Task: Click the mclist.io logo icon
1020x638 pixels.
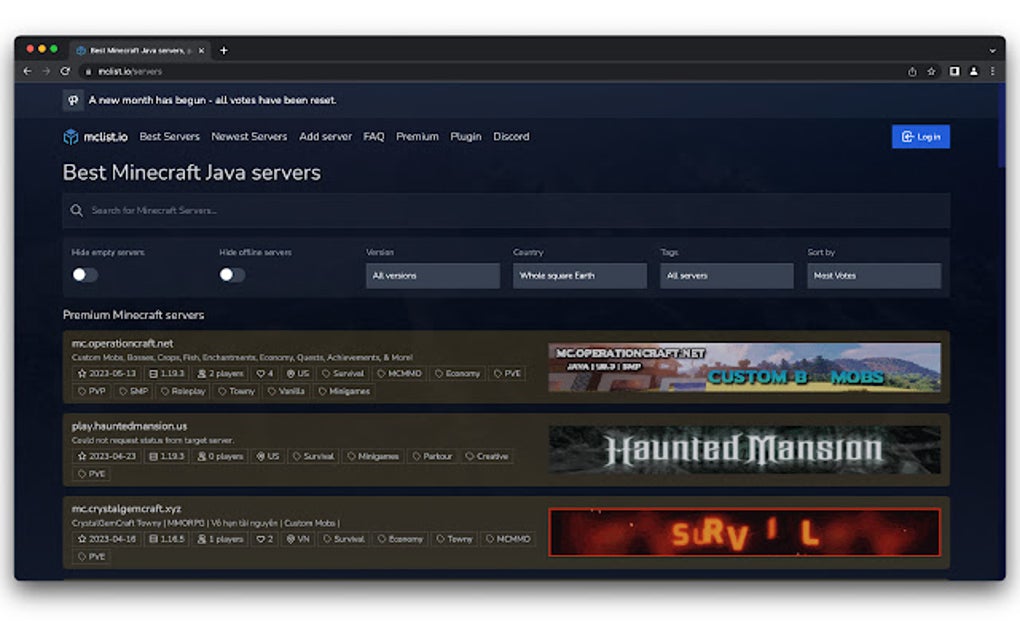Action: (70, 137)
